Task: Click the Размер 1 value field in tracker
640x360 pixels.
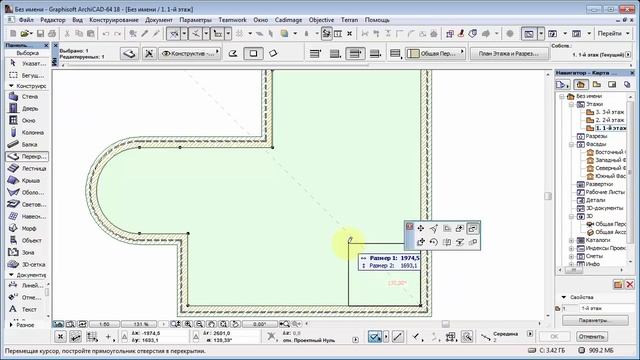Action: click(409, 258)
